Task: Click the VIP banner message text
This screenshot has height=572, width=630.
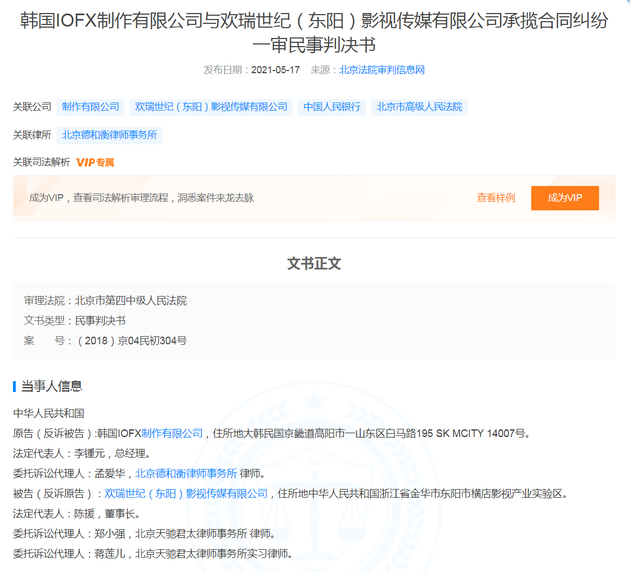Action: (141, 198)
